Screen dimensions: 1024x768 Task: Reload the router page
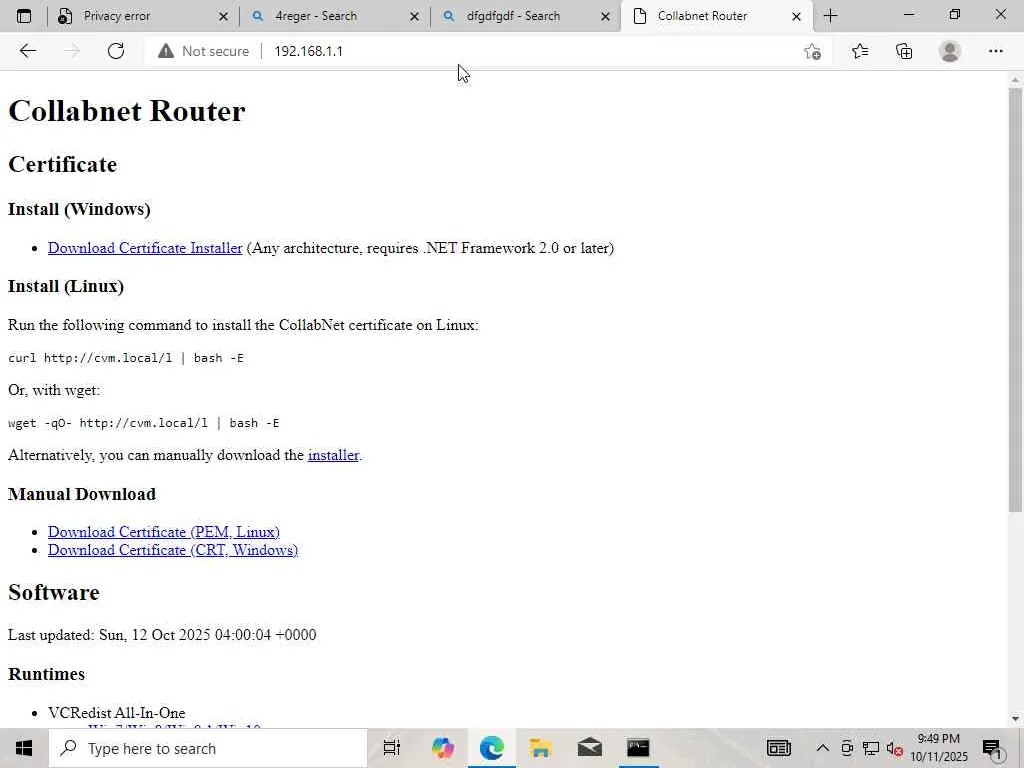(116, 51)
